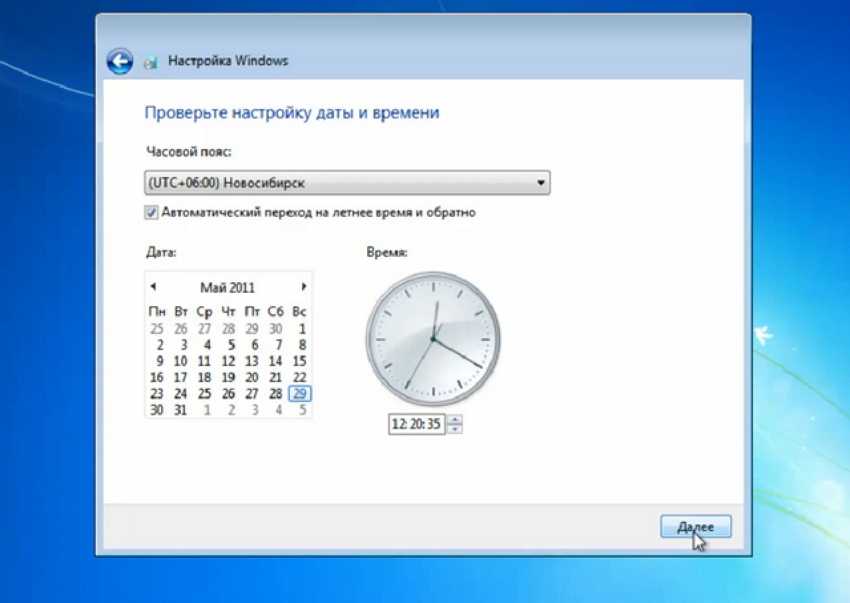The width and height of the screenshot is (850, 603).
Task: Click the Май 2011 calendar header
Action: 228,287
